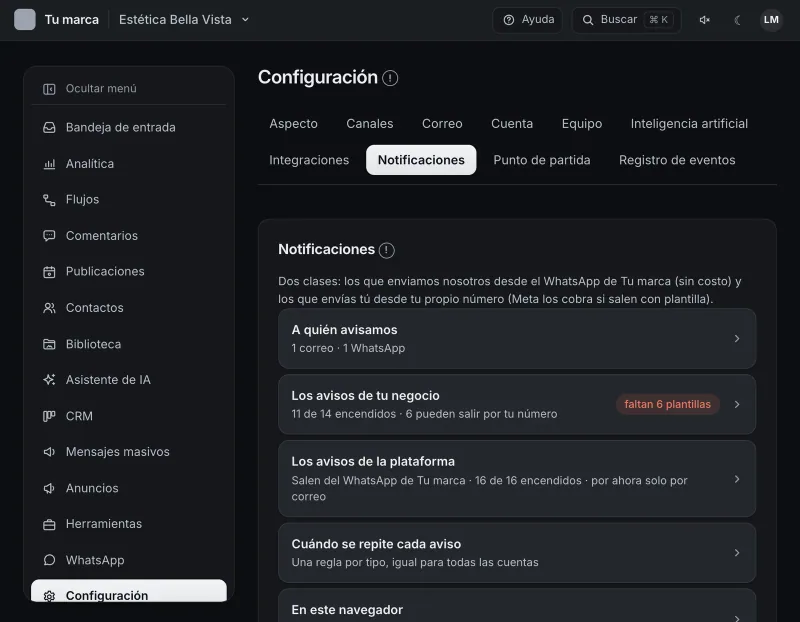Viewport: 800px width, 622px height.
Task: Click the Biblioteca folder icon
Action: (49, 344)
